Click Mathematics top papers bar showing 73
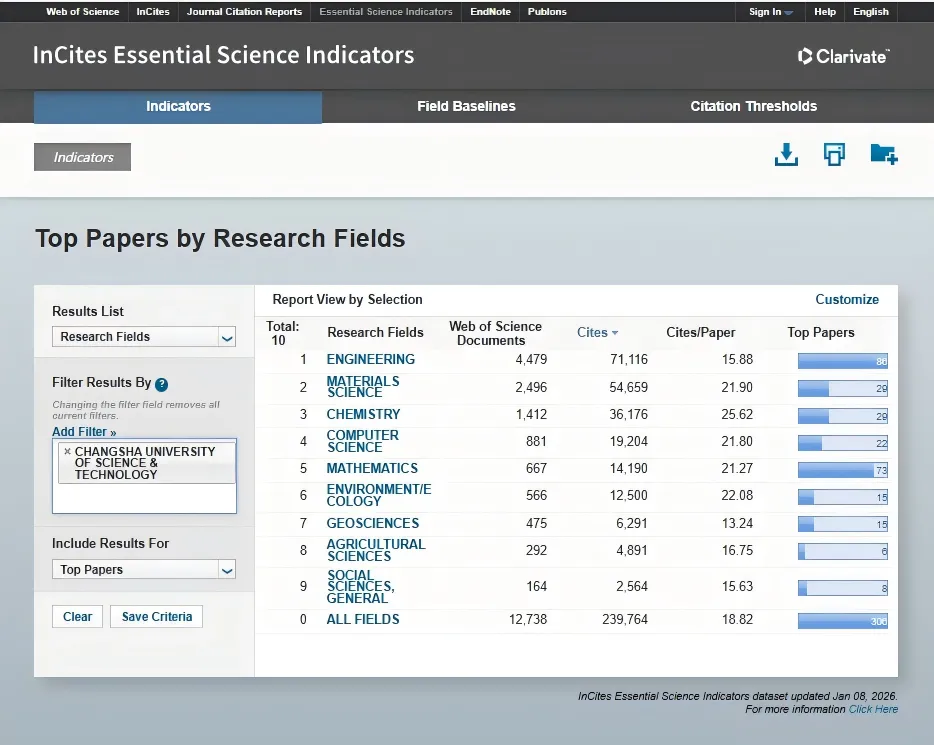The height and width of the screenshot is (745, 934). tap(843, 470)
